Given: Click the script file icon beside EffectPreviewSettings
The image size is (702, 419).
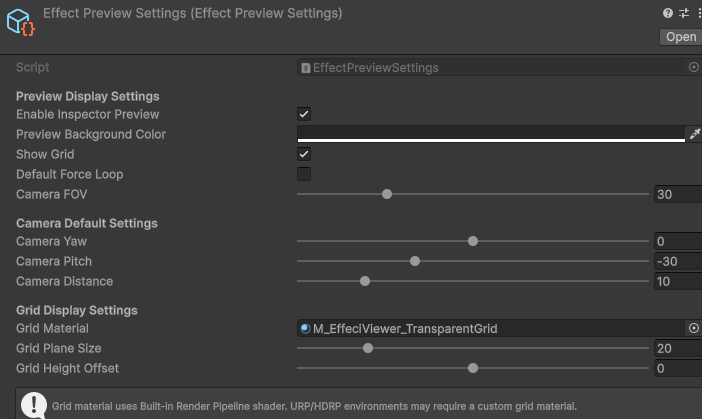Looking at the screenshot, I should (x=306, y=68).
